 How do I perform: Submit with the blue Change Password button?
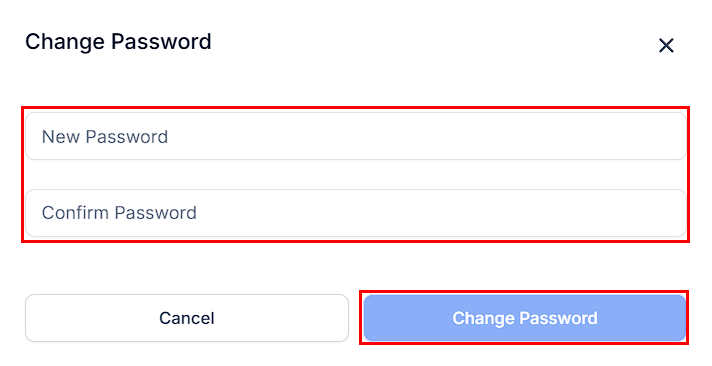[524, 318]
